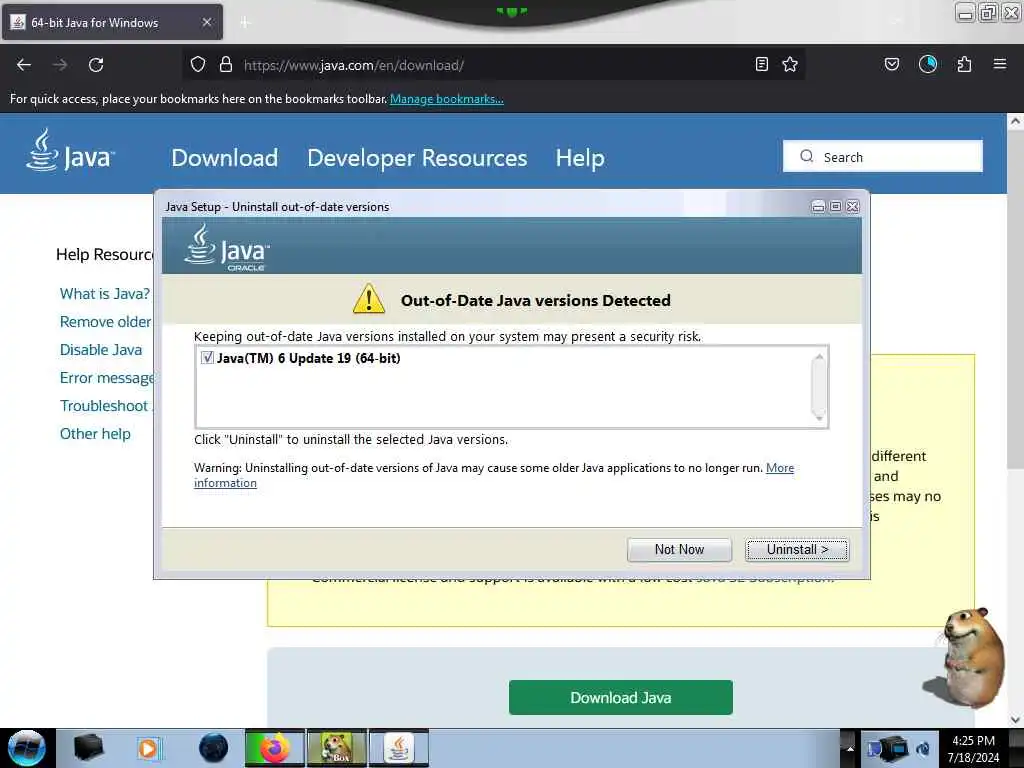1024x768 pixels.
Task: Click the search magnifier icon
Action: (x=807, y=156)
